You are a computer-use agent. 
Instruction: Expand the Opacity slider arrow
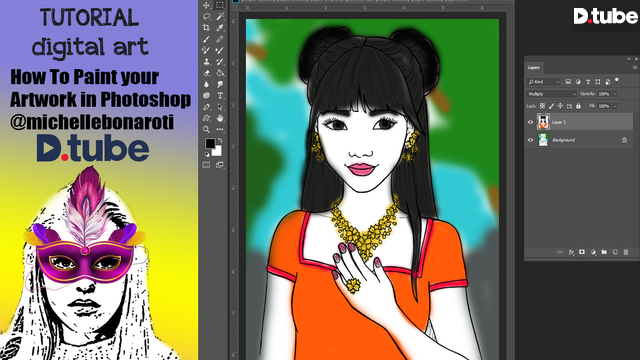click(615, 94)
